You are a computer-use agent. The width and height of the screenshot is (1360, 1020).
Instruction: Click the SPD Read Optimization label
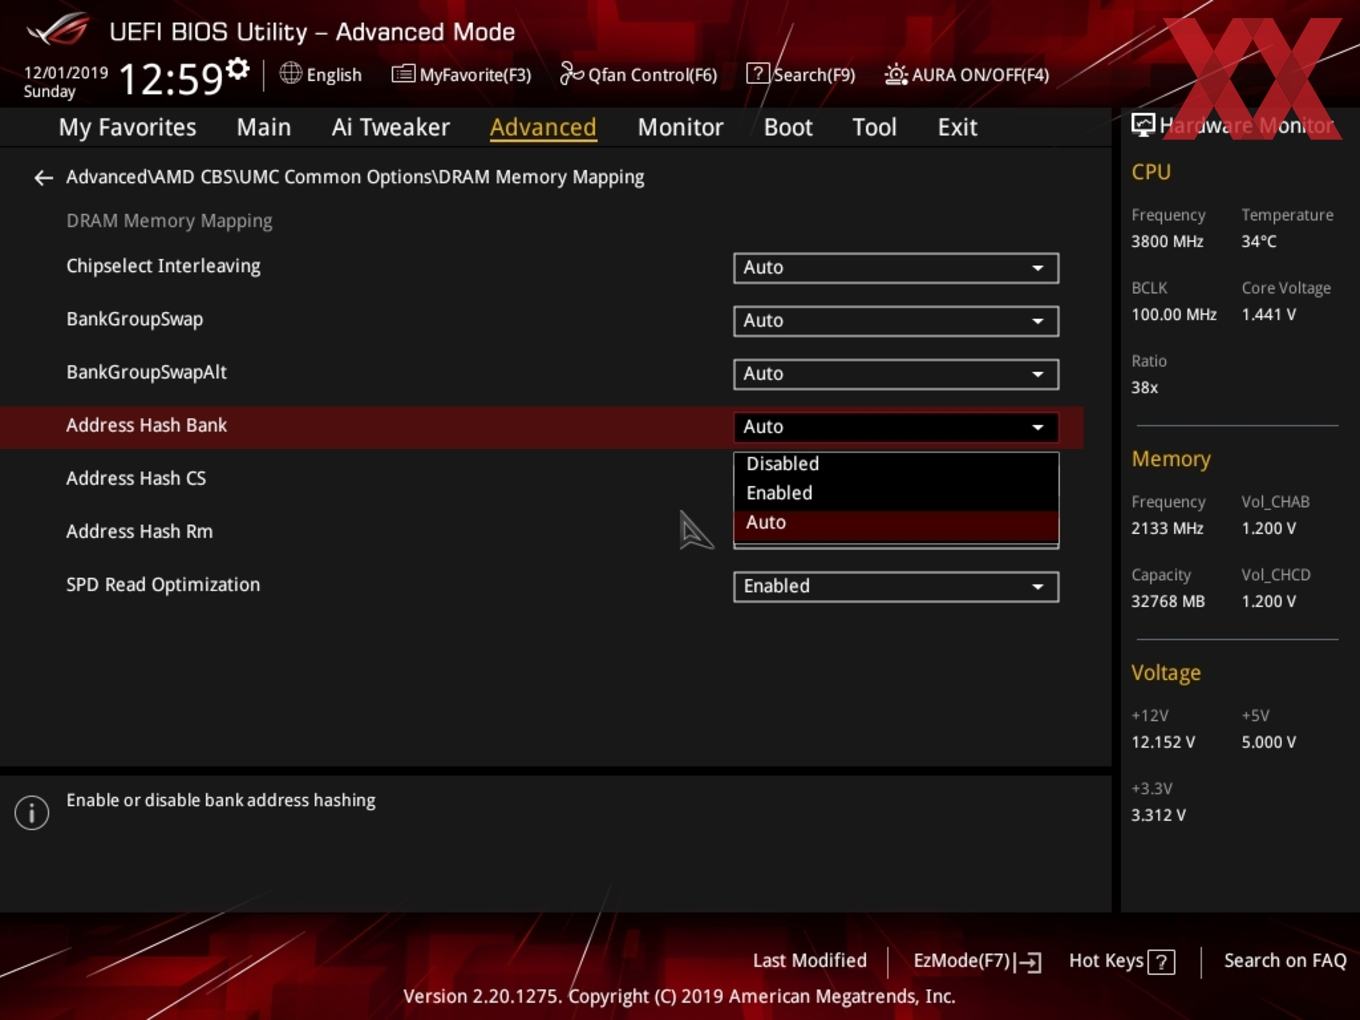point(163,585)
